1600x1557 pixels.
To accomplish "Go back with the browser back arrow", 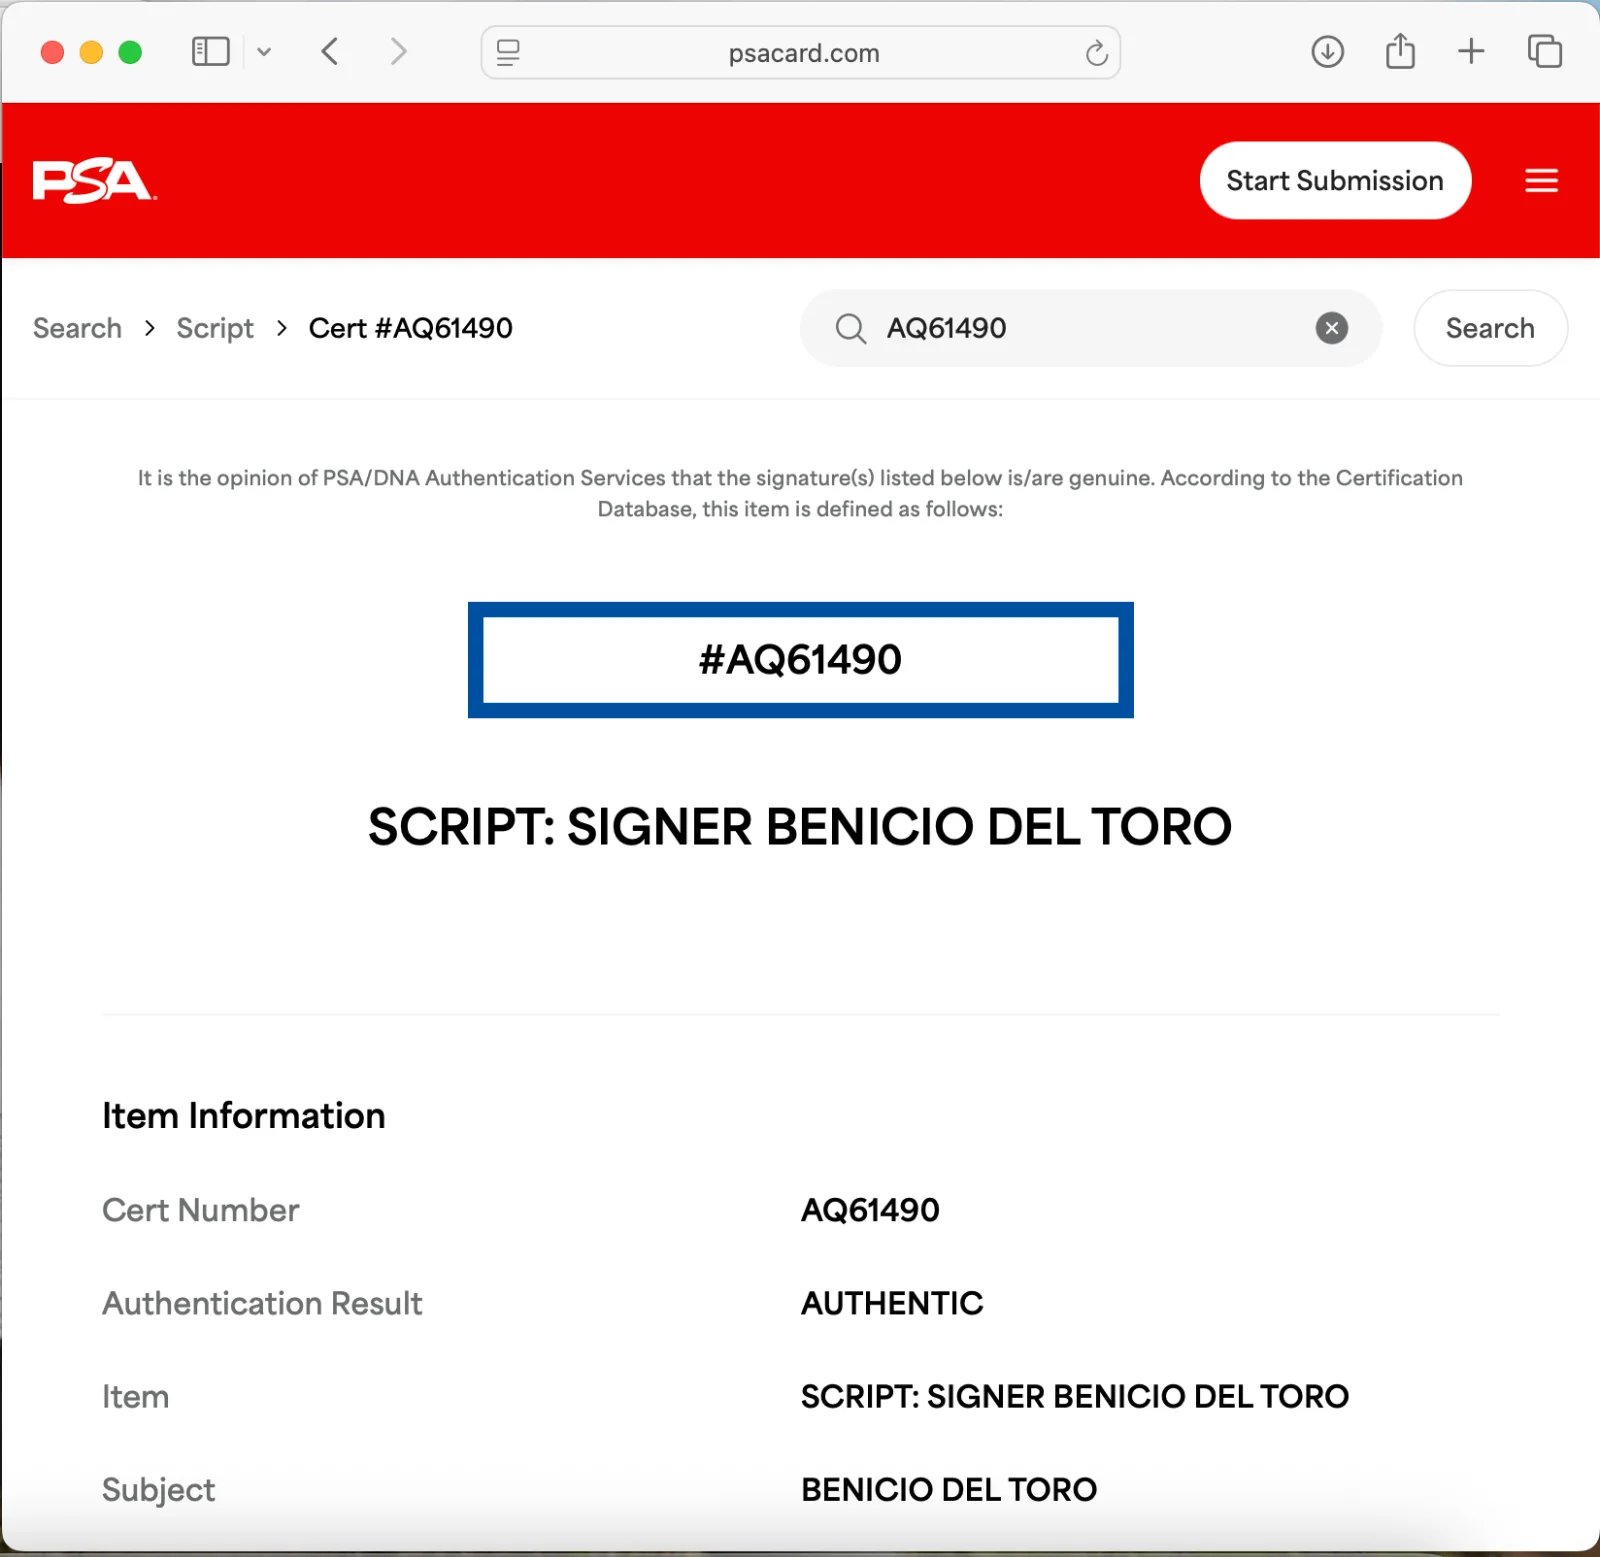I will point(330,51).
